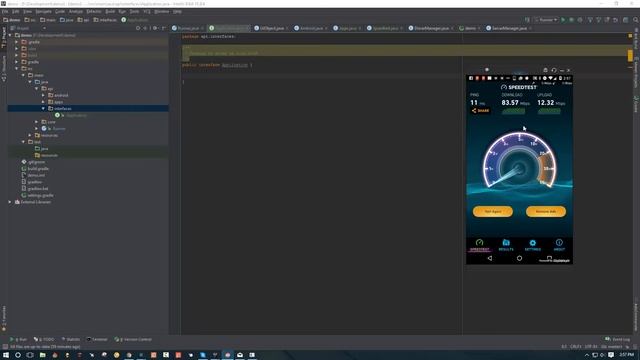Click the interfaces breadcrumb in the navigation bar
640x360 pixels.
tap(105, 20)
